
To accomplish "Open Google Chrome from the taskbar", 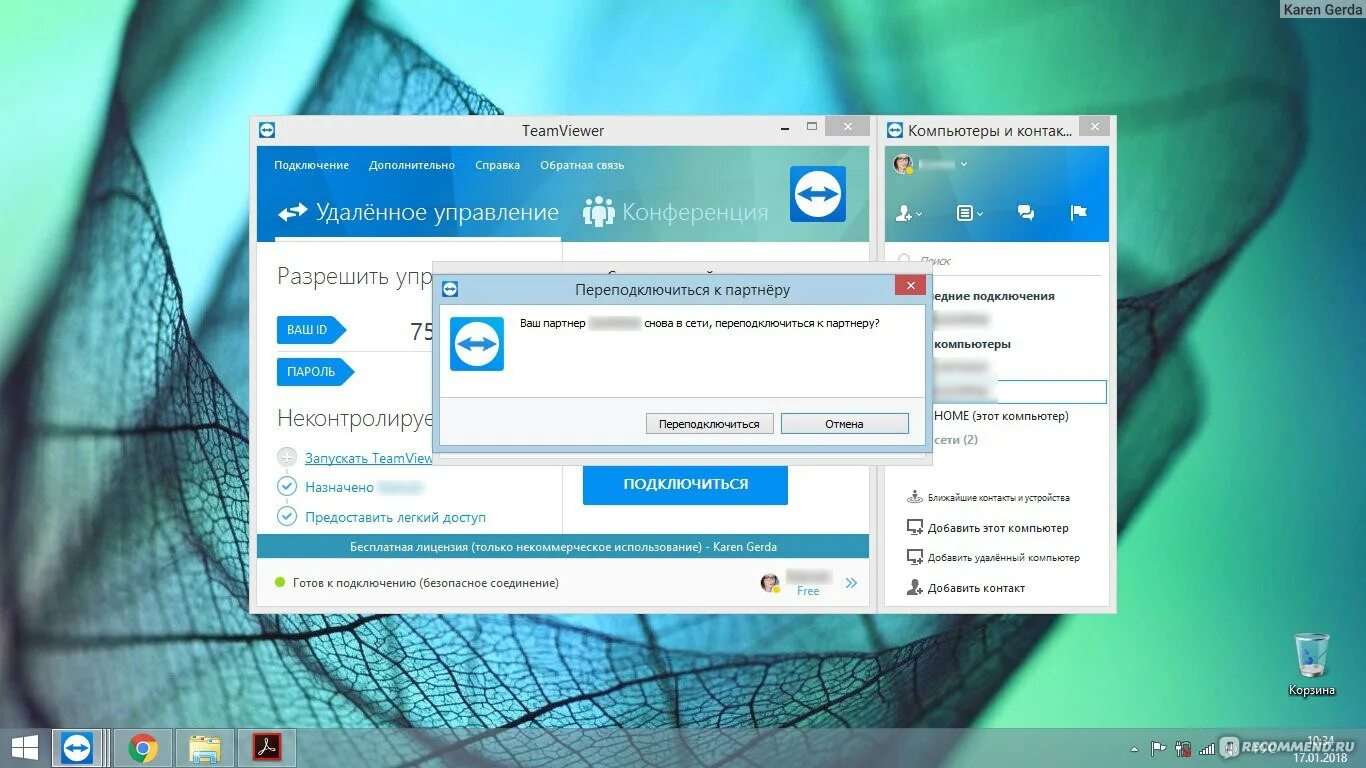I will click(x=144, y=748).
